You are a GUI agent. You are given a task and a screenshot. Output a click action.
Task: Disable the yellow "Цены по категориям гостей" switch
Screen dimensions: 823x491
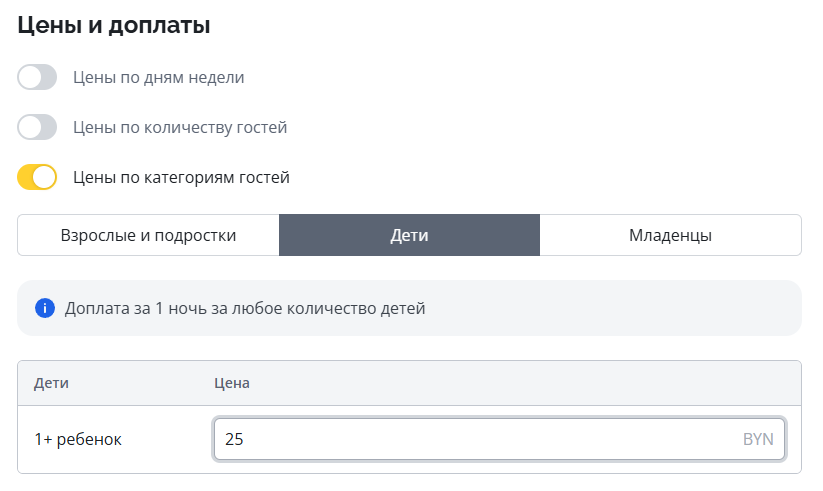[37, 178]
